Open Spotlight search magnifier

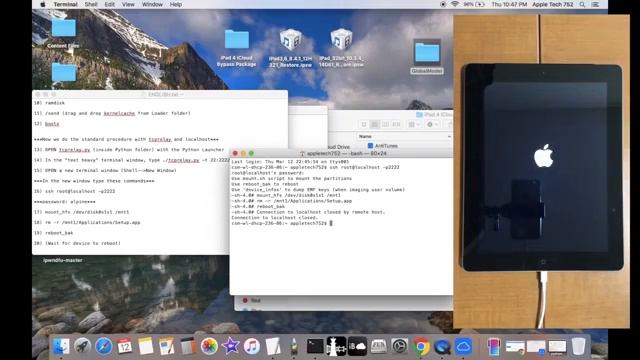pos(582,4)
